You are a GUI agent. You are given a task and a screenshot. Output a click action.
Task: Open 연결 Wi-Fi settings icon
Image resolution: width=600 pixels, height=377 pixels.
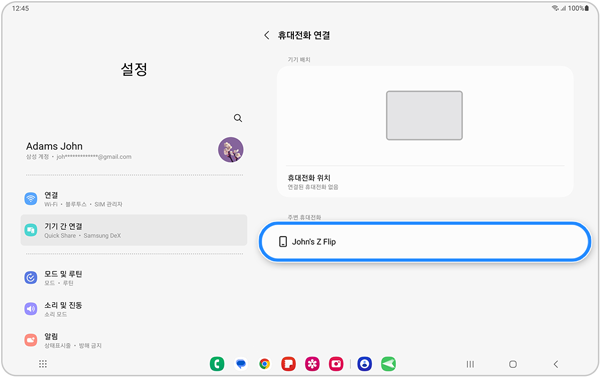click(x=31, y=199)
